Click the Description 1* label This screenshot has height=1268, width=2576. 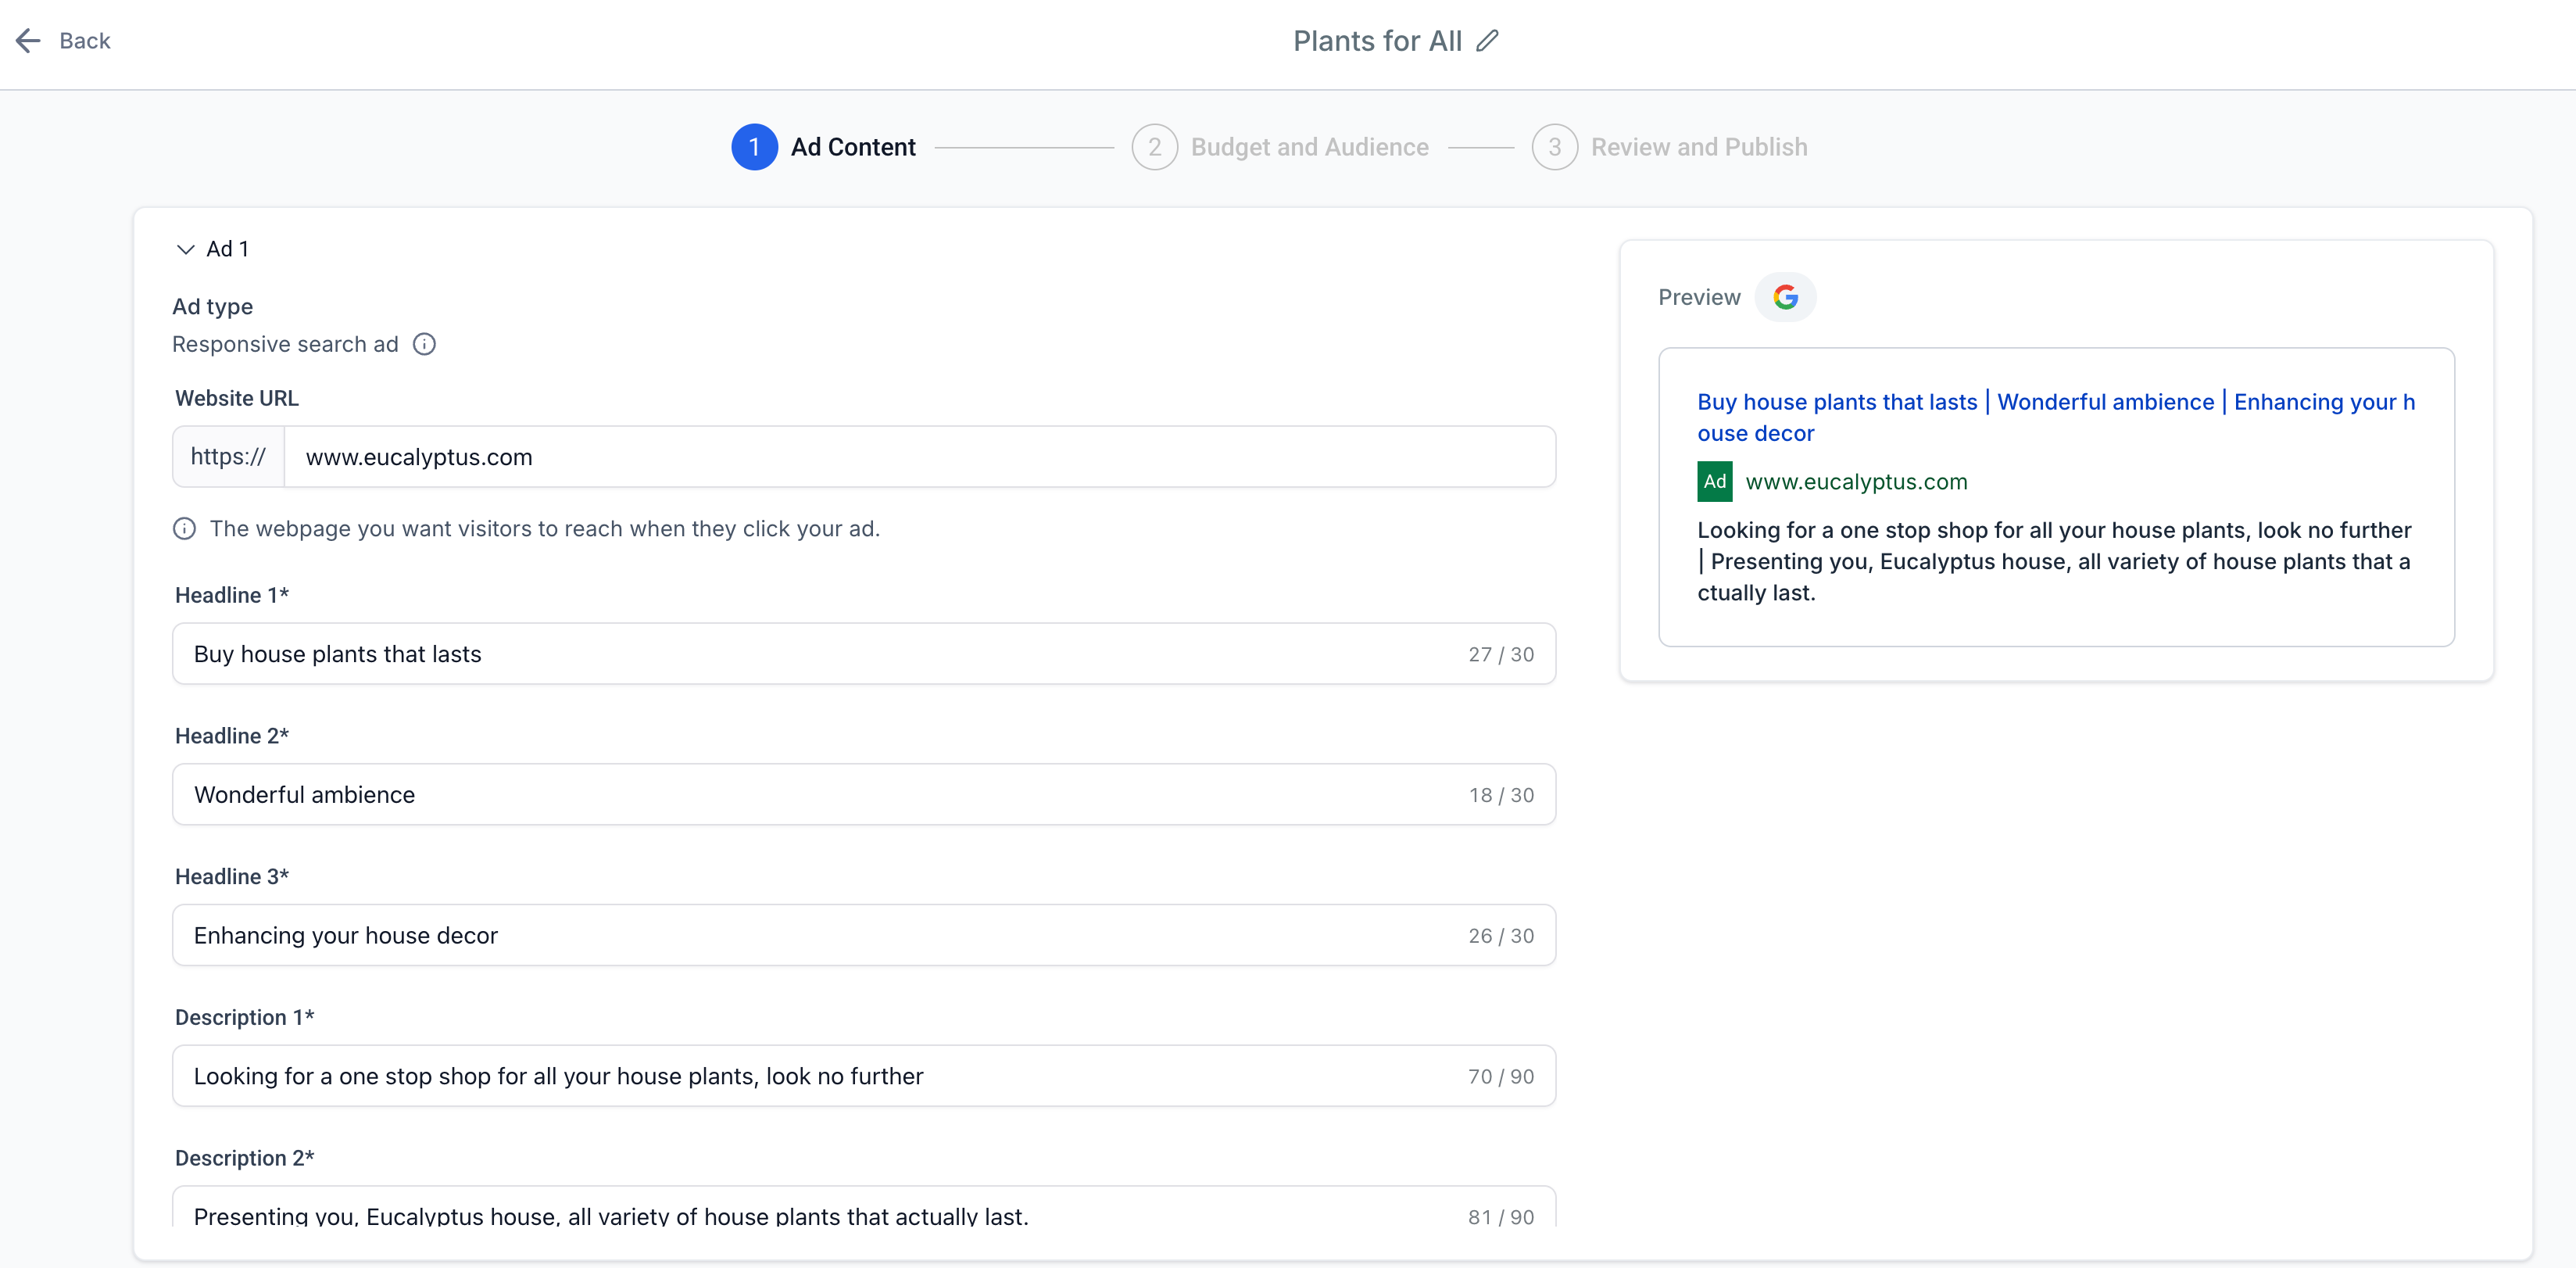[x=245, y=1017]
